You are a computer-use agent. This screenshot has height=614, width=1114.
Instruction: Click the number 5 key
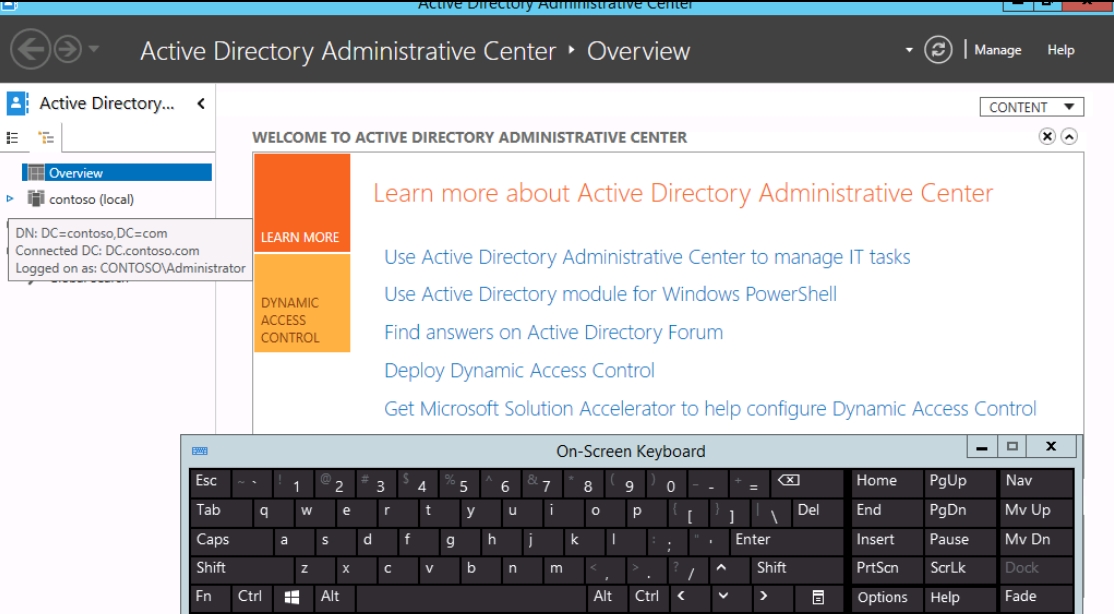click(458, 482)
